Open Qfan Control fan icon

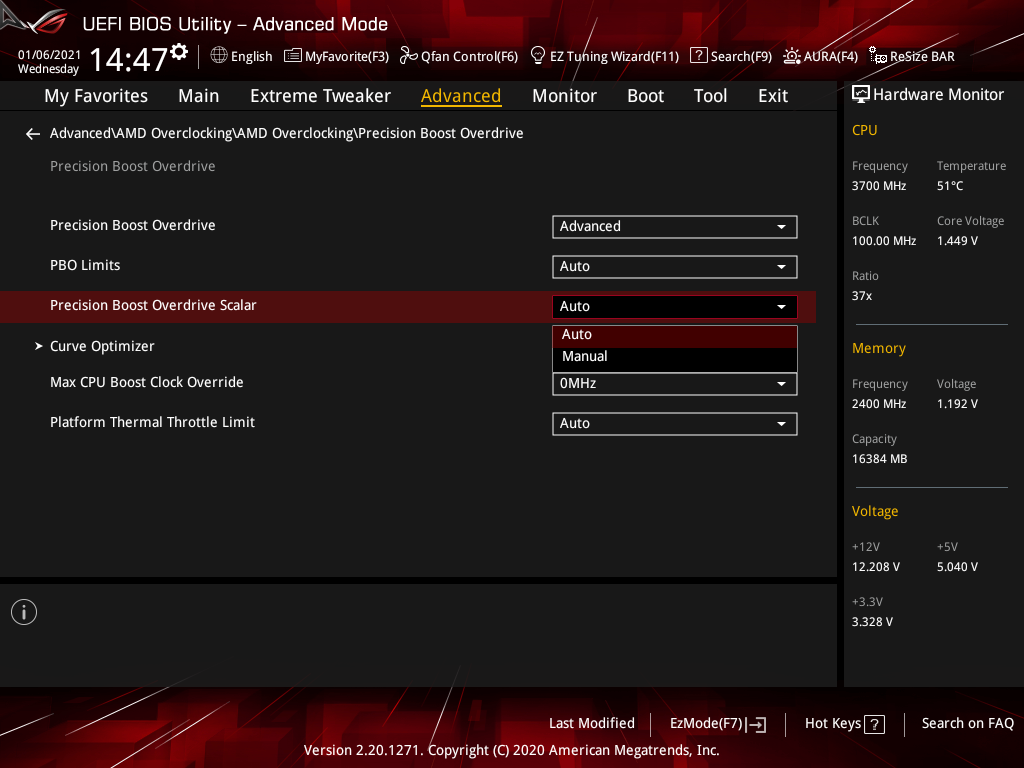click(x=408, y=56)
